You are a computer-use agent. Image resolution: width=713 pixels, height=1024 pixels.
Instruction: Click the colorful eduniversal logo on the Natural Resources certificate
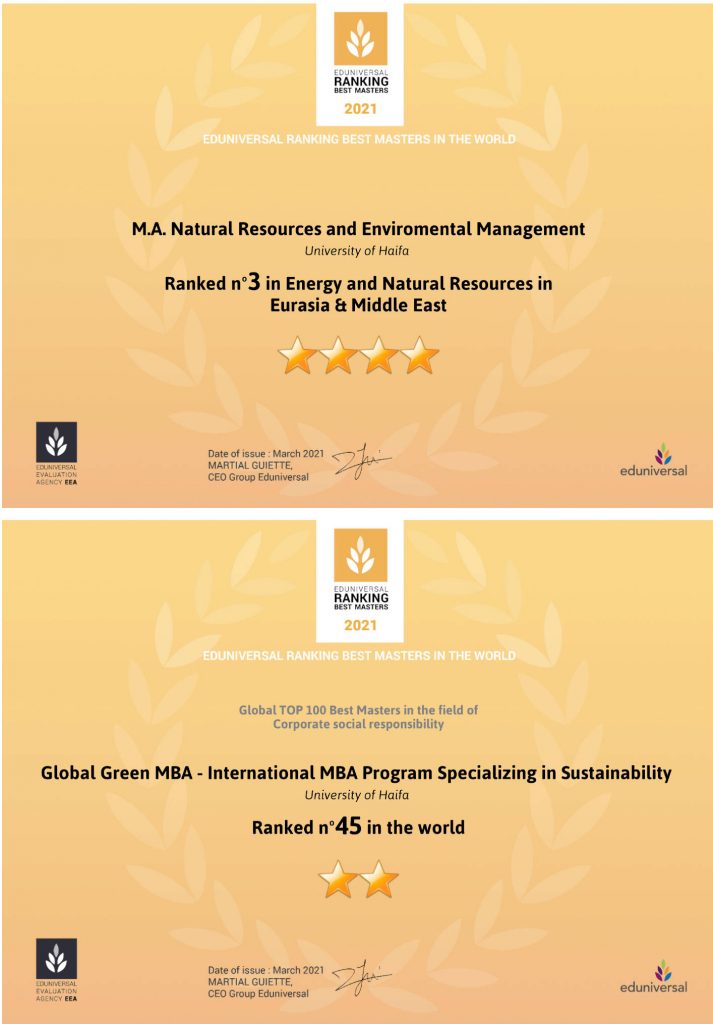[x=654, y=461]
